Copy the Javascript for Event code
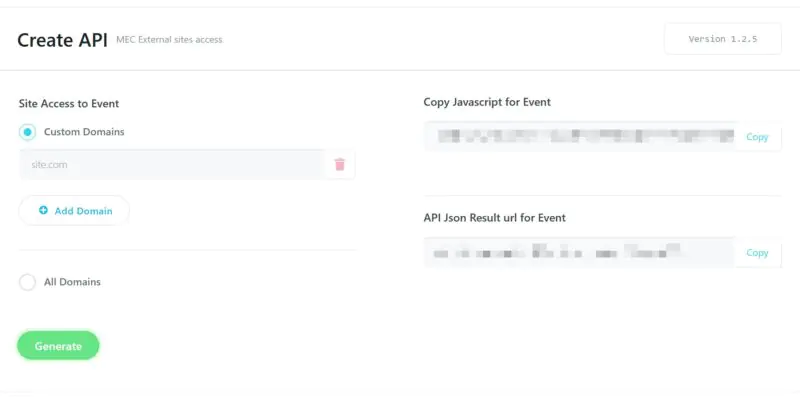800x400 pixels. tap(757, 137)
